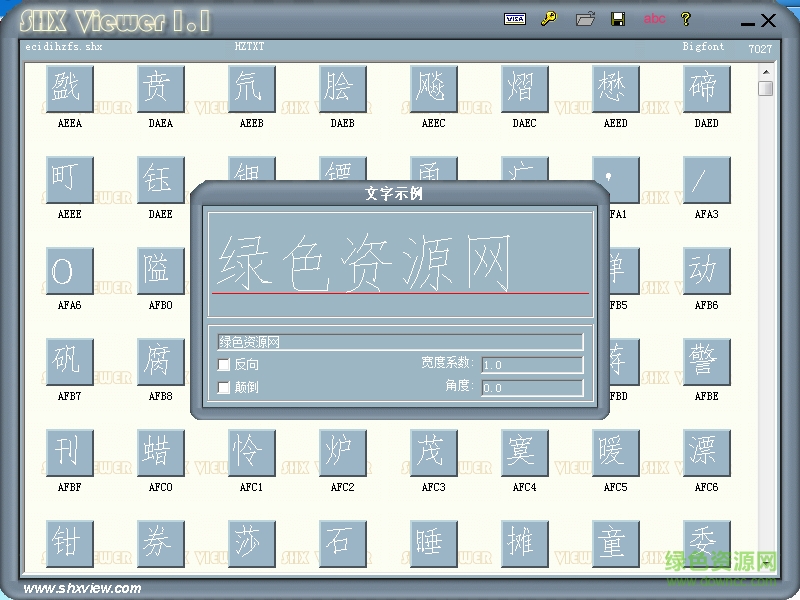The image size is (800, 600).
Task: Open help using the question mark icon
Action: point(687,19)
